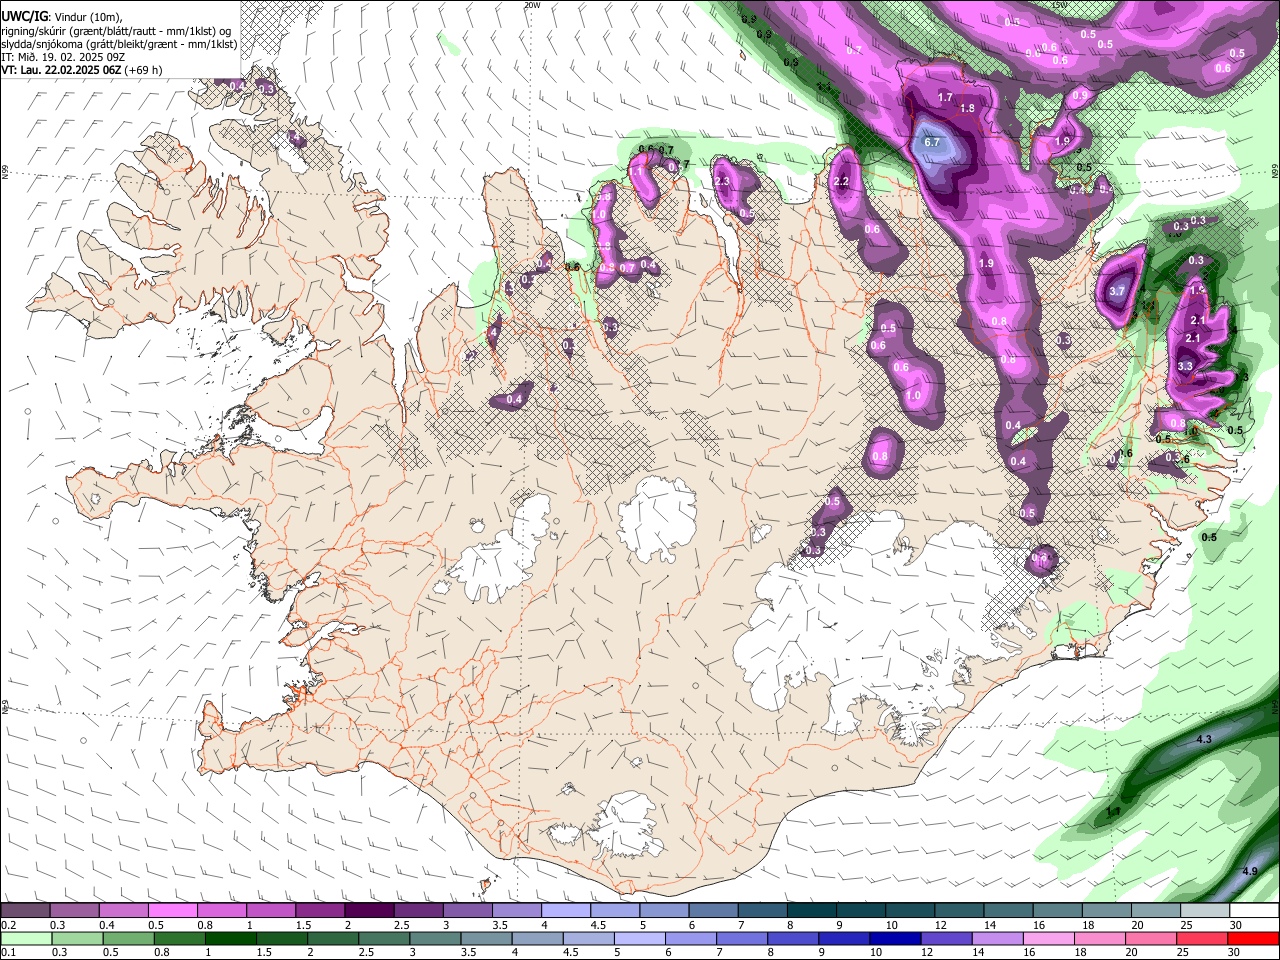Click the '18' label in the rain legend
This screenshot has height=960, width=1280.
click(1081, 953)
